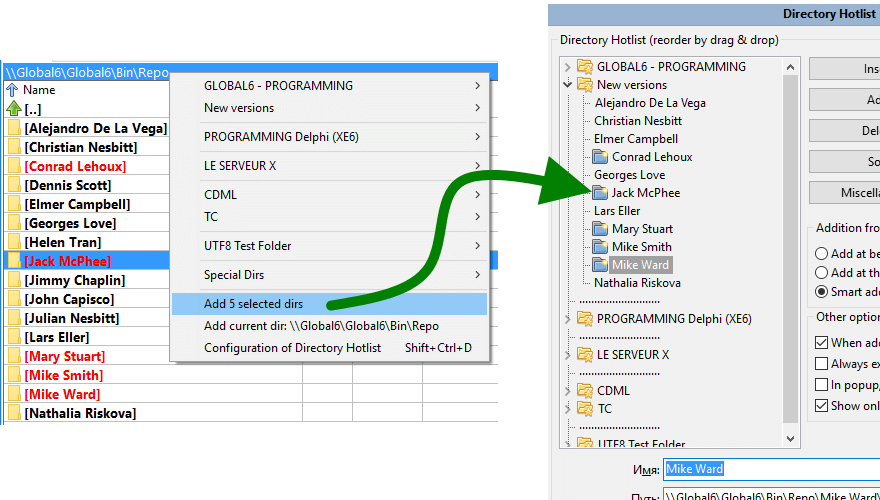The height and width of the screenshot is (500, 880).
Task: Click folder icon next to Mike Smith in tree
Action: click(x=600, y=247)
